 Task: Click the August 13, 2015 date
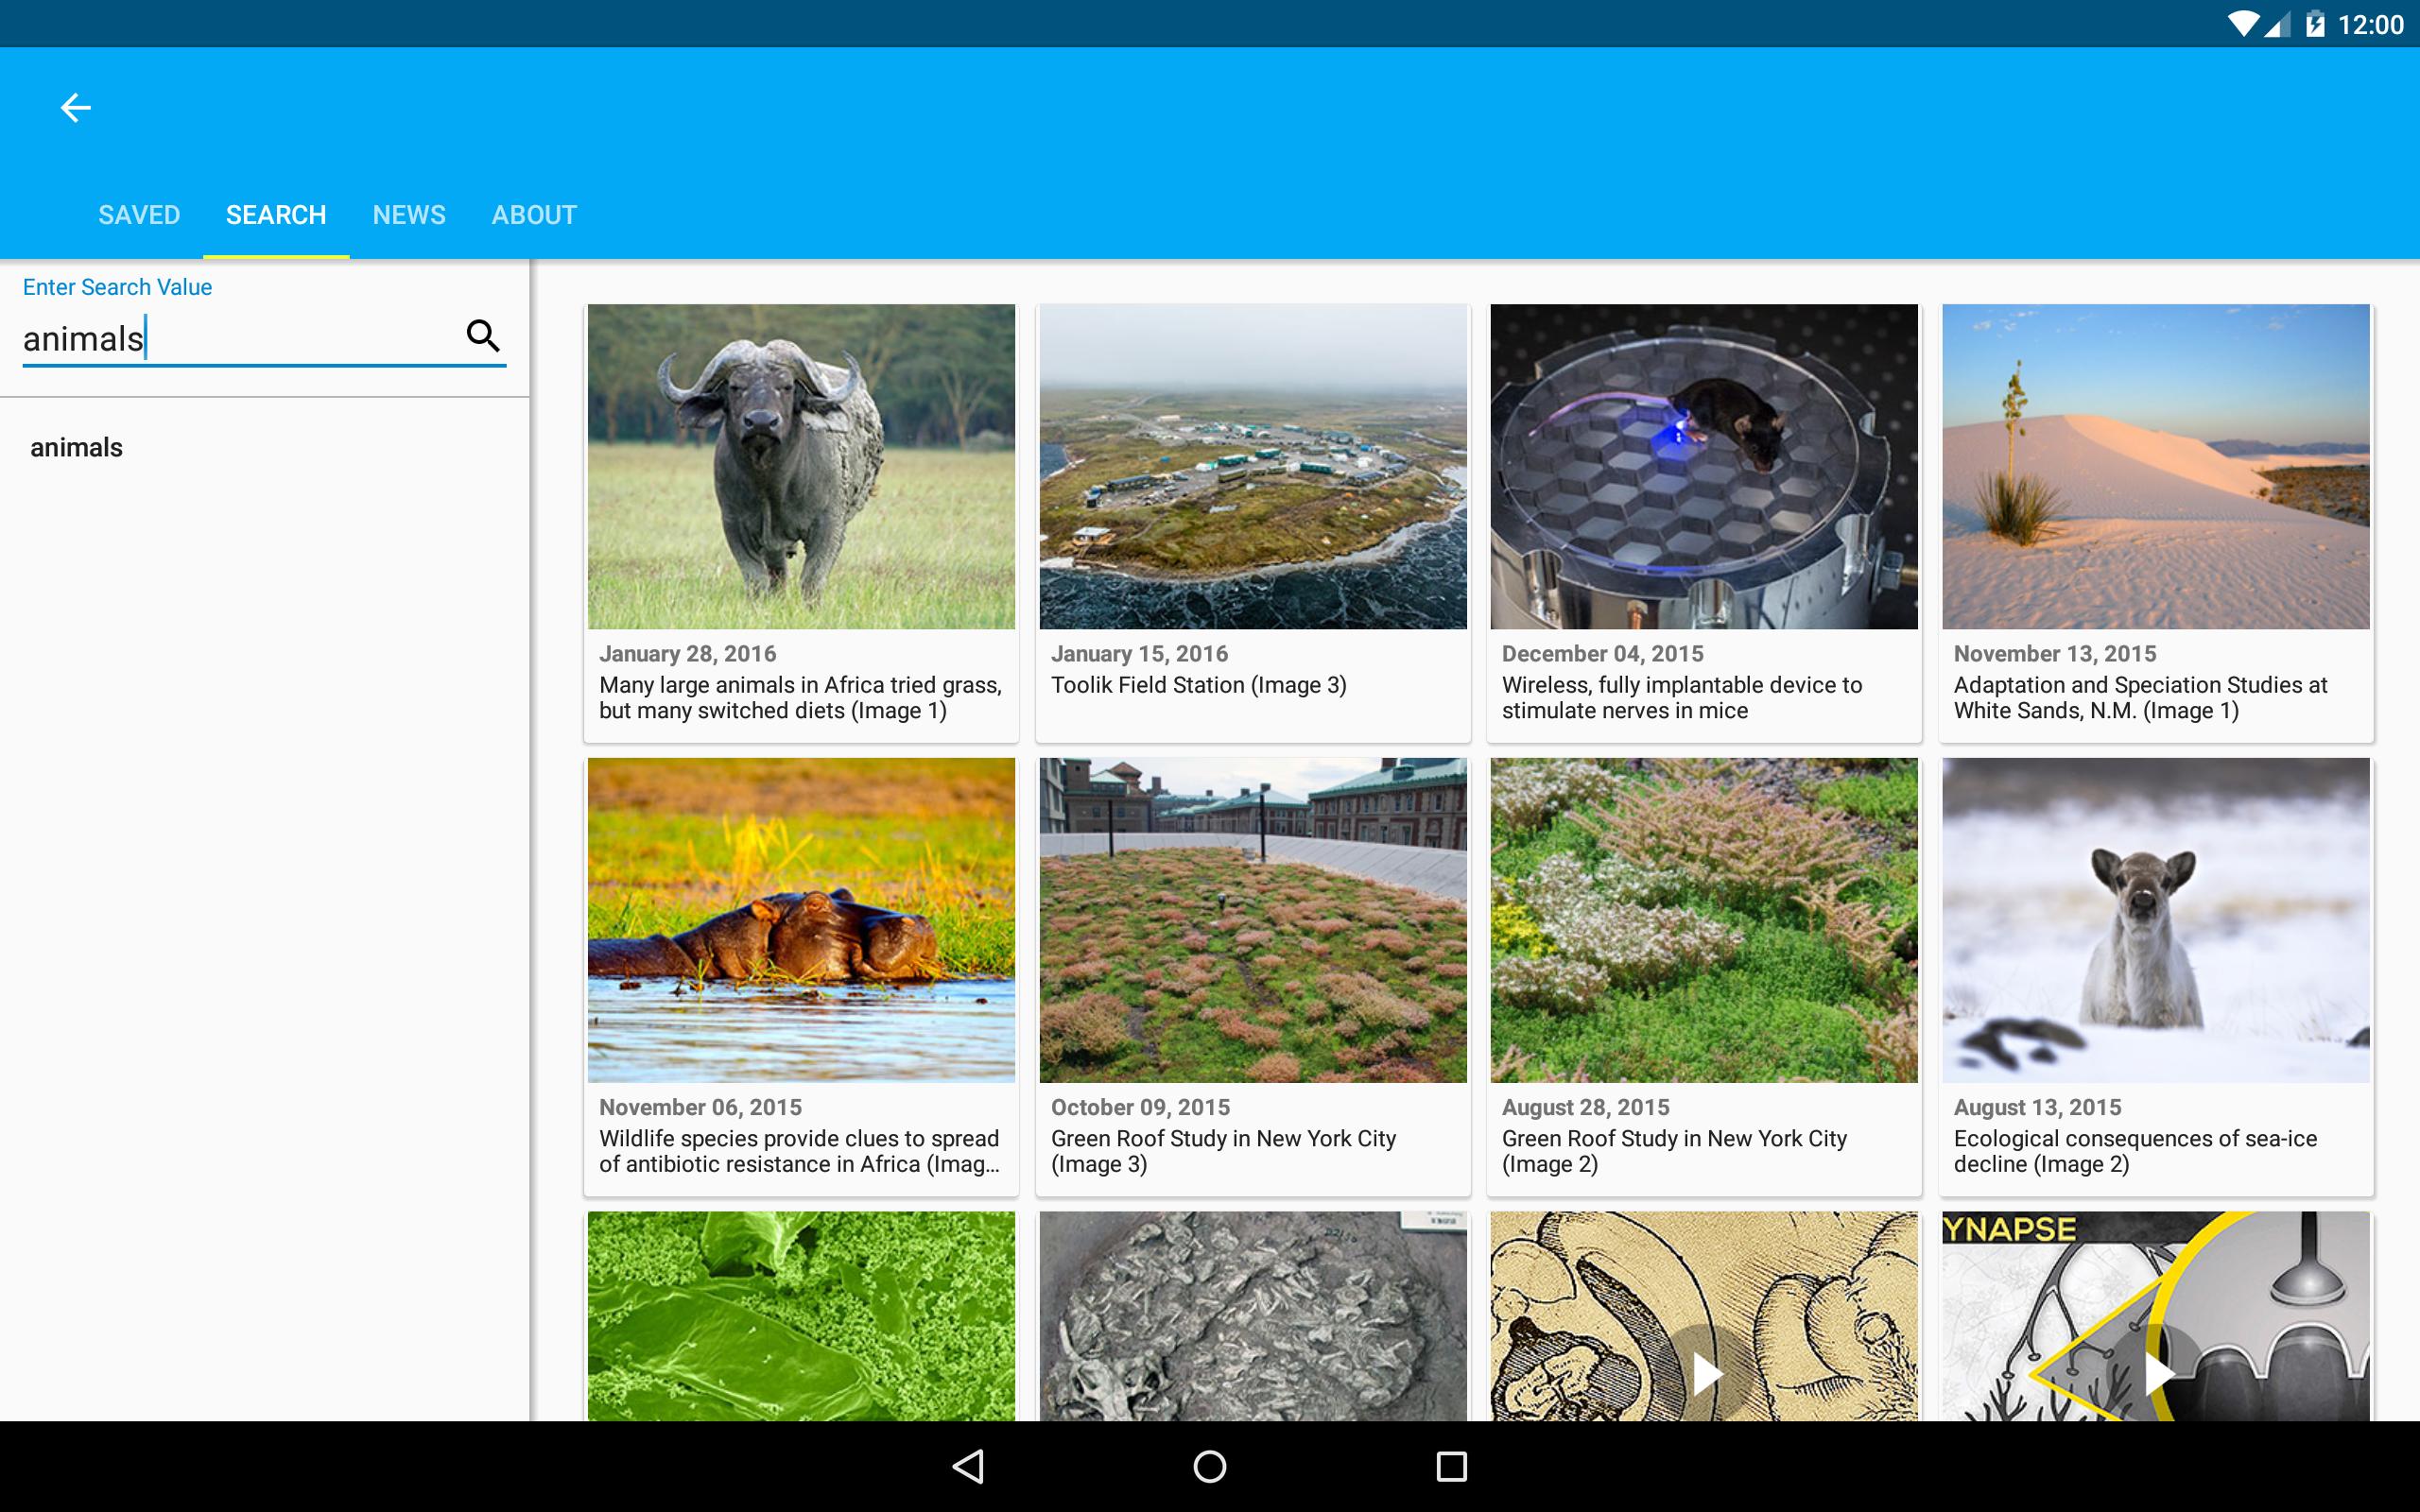tap(2038, 1107)
